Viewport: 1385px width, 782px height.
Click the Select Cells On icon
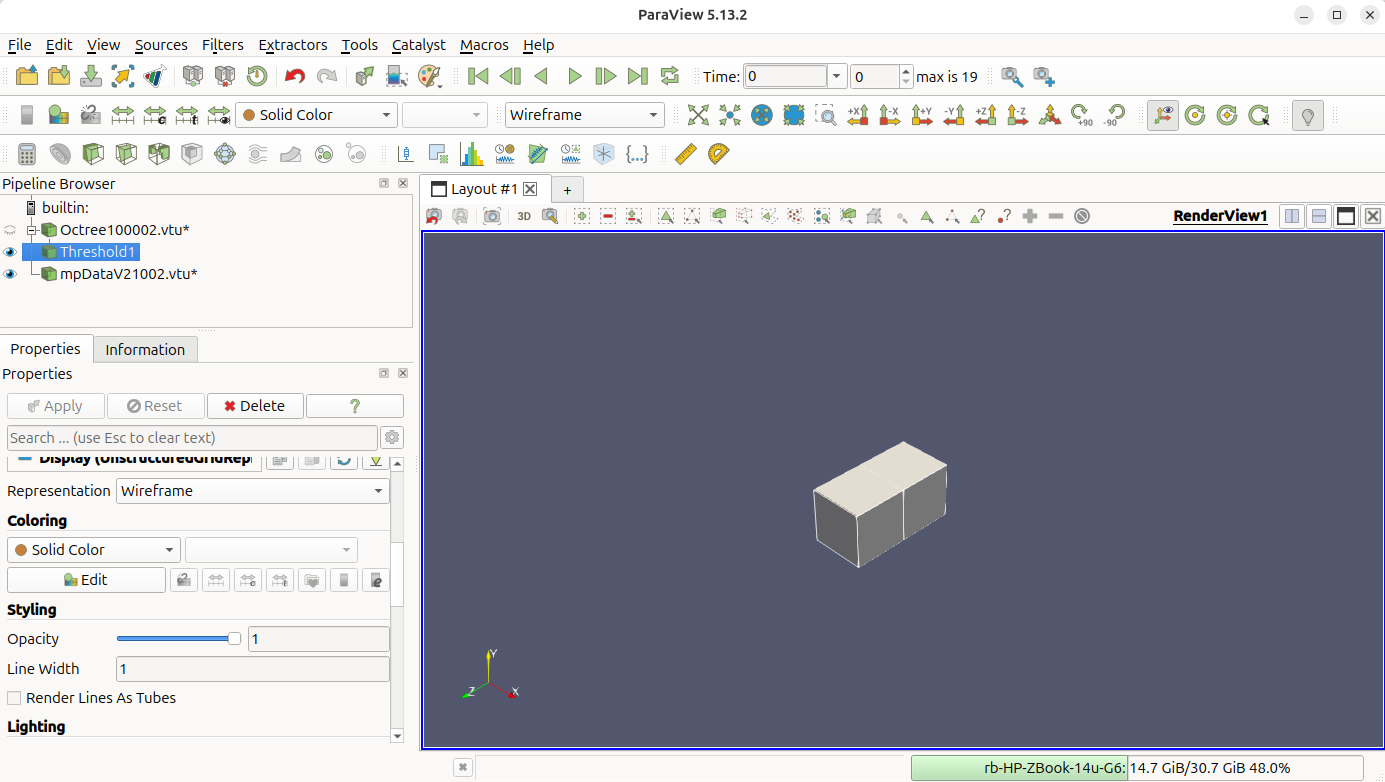[666, 216]
